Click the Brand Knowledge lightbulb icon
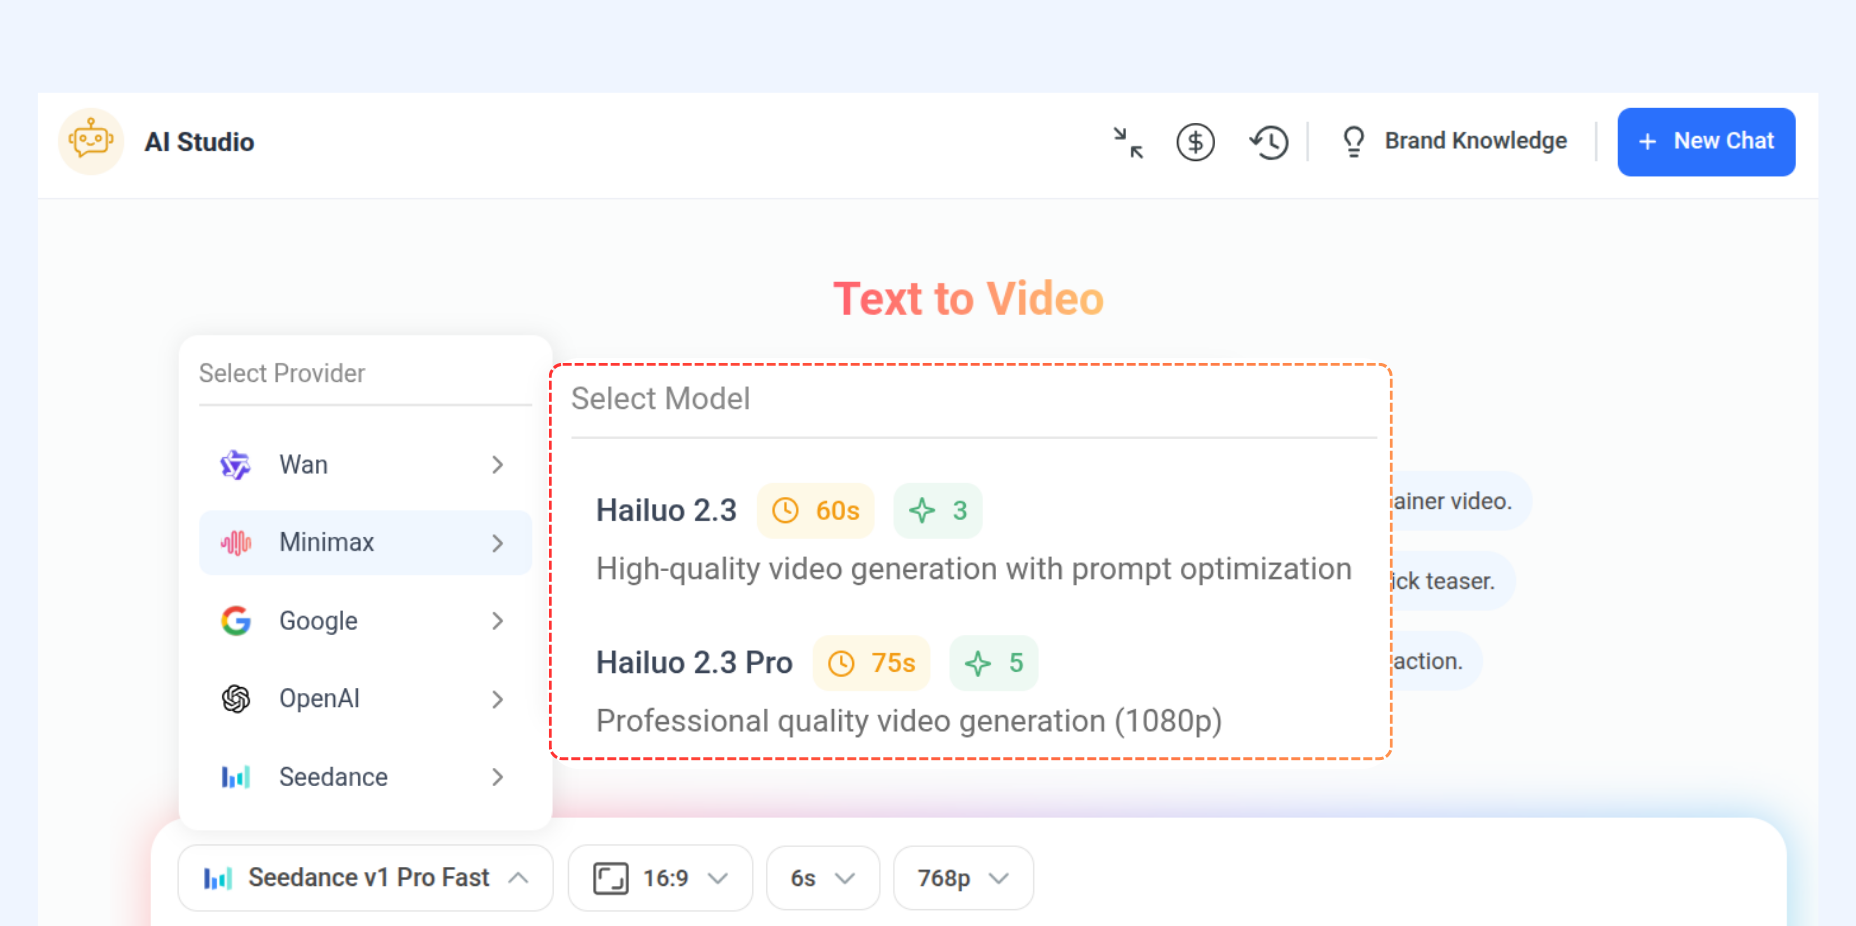 coord(1354,141)
